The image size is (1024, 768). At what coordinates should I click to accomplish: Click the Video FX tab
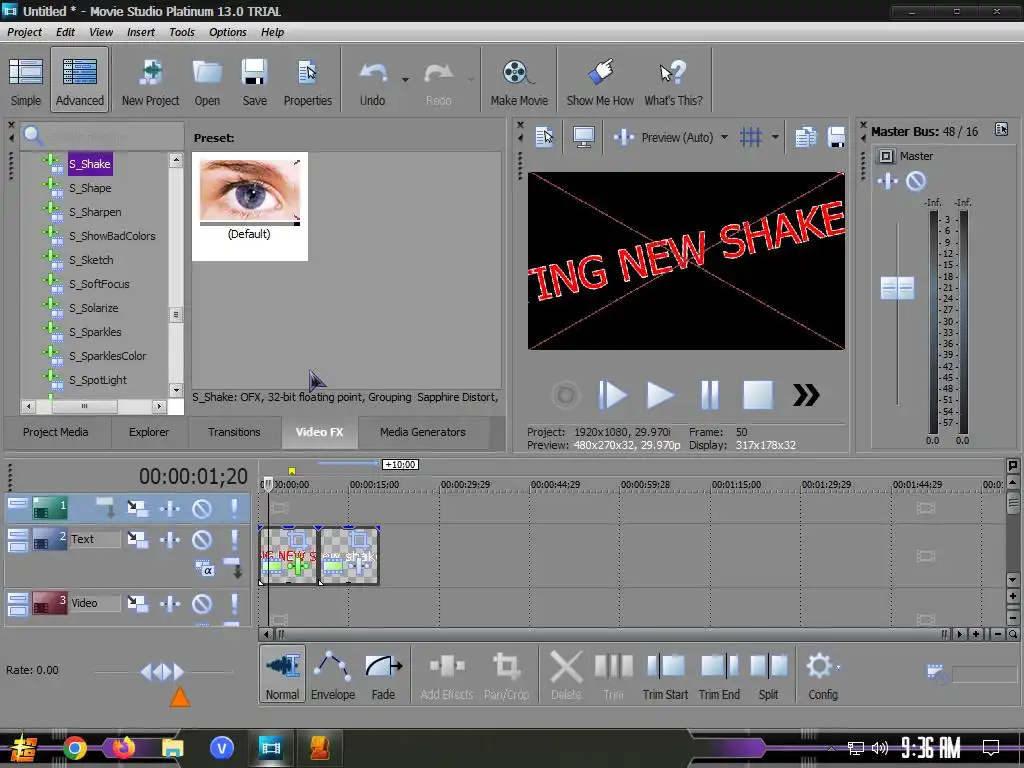[x=319, y=432]
